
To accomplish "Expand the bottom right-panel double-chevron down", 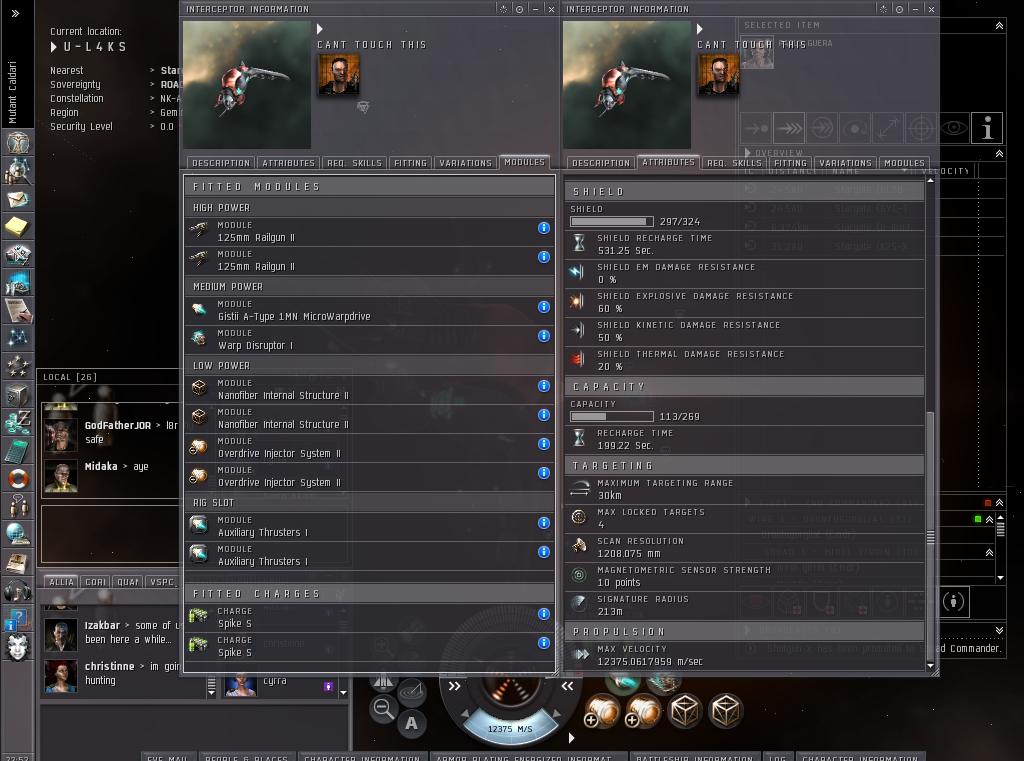I will click(x=999, y=630).
